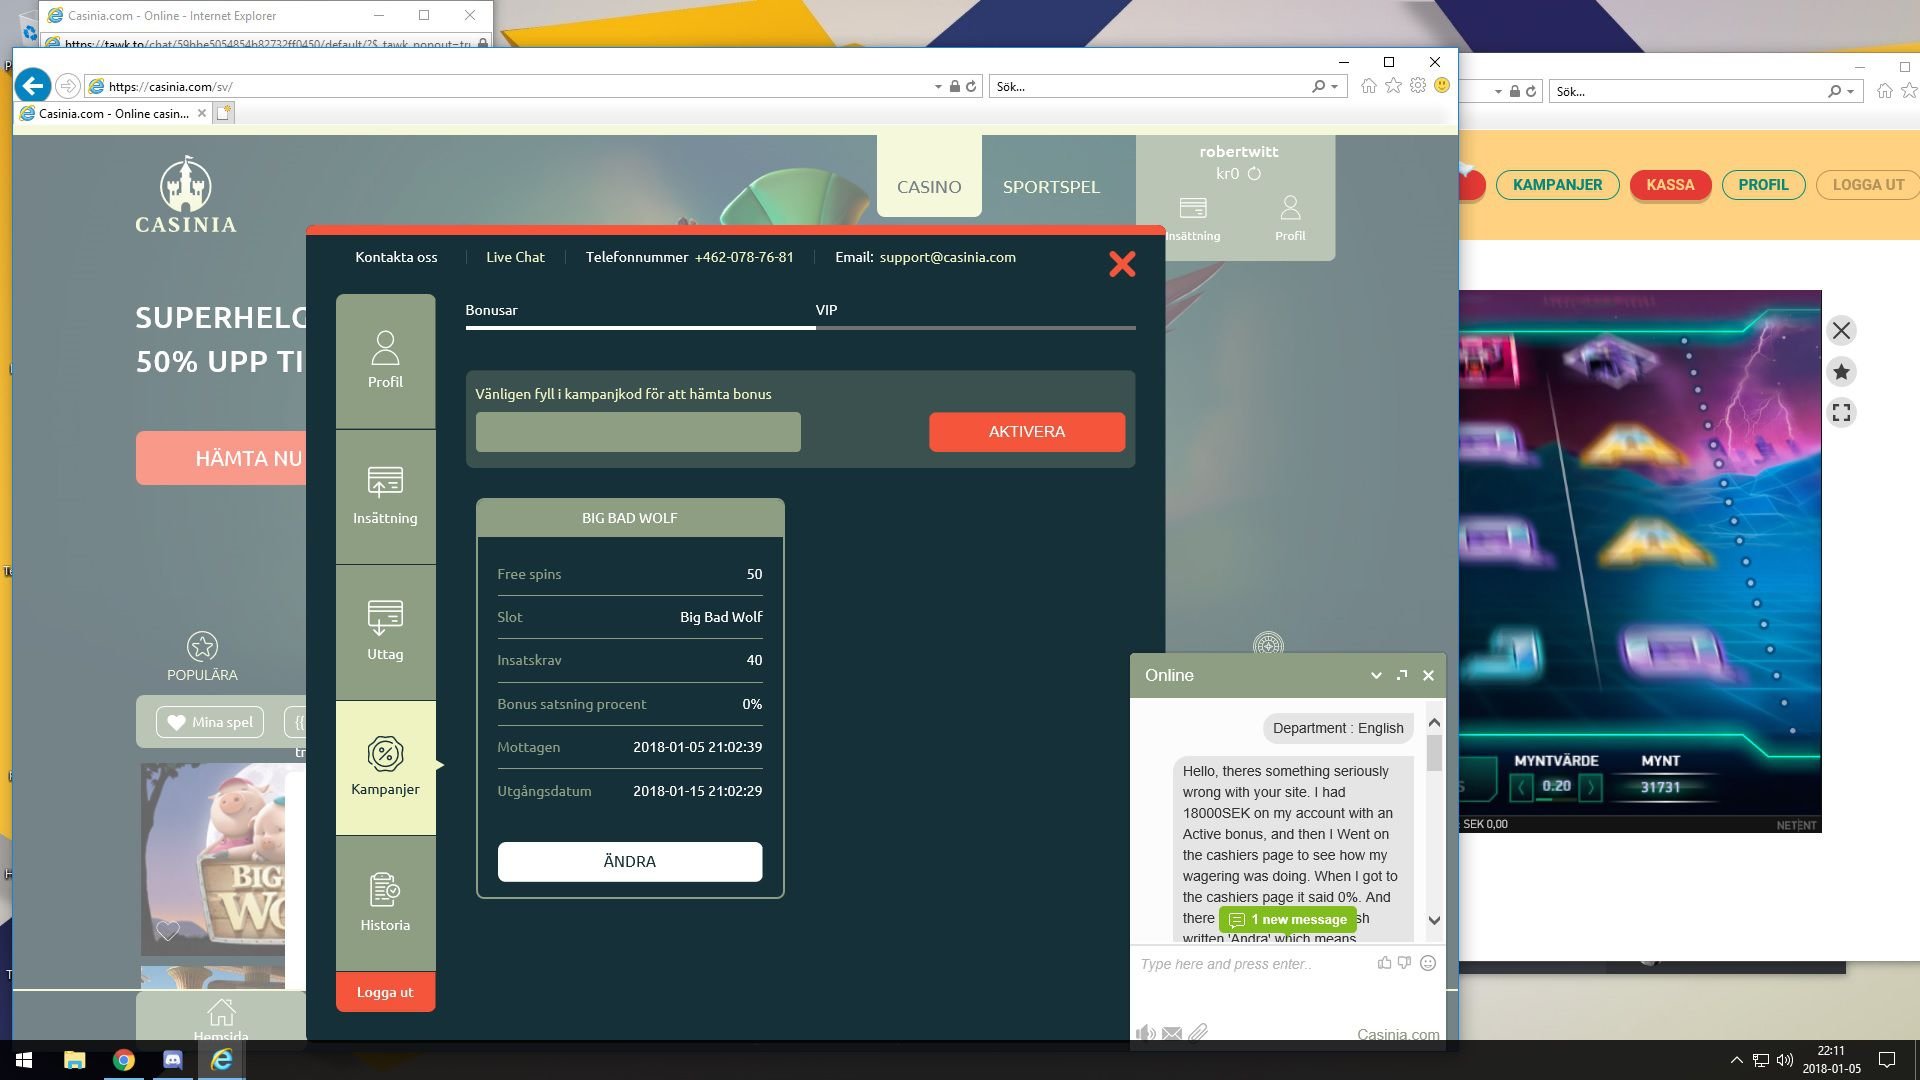Refresh balance icon next to kr0
Image resolution: width=1920 pixels, height=1080 pixels.
tap(1254, 174)
